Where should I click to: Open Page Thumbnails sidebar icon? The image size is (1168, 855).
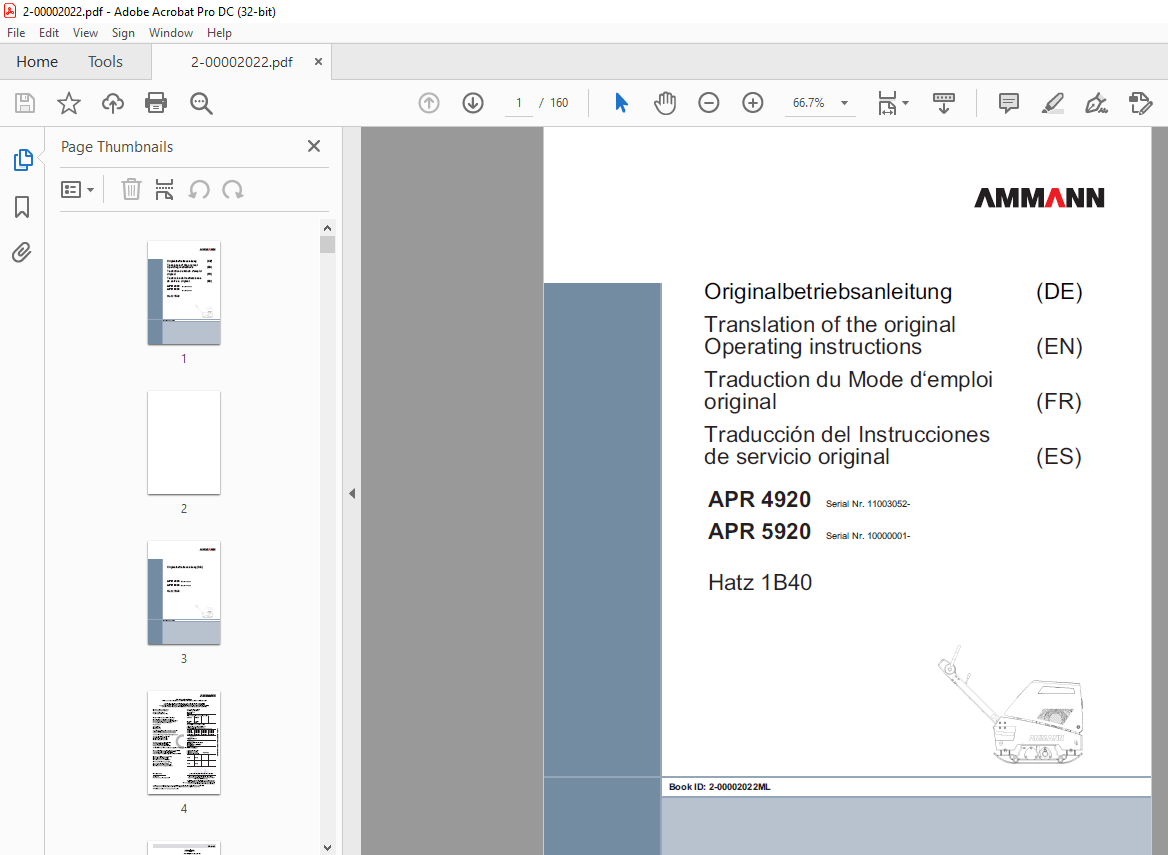click(x=23, y=159)
